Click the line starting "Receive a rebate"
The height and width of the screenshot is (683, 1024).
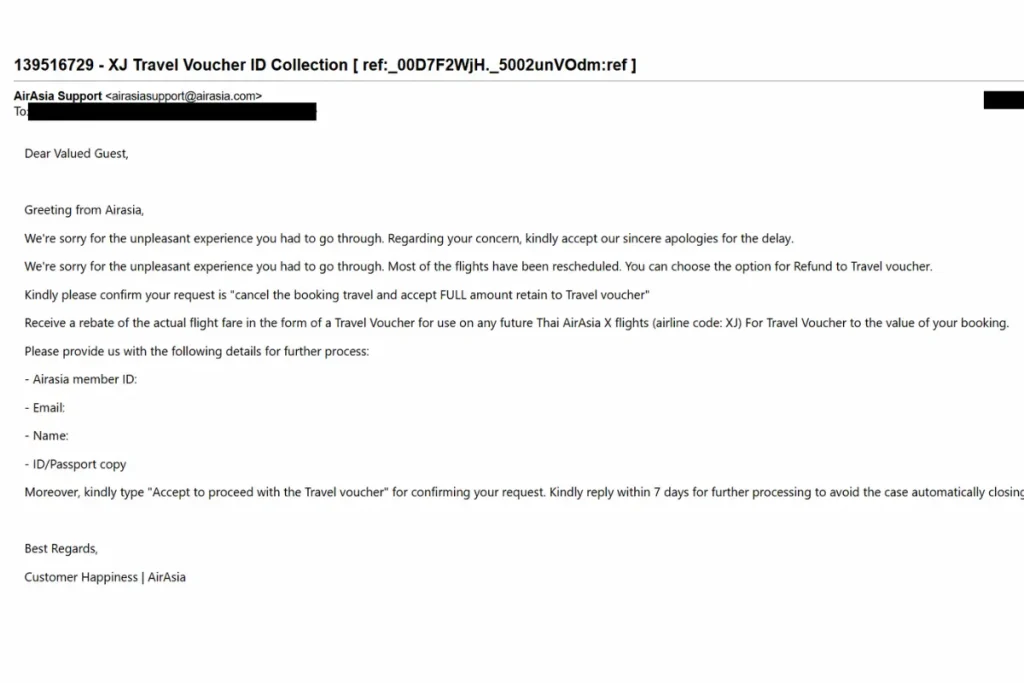tap(516, 323)
